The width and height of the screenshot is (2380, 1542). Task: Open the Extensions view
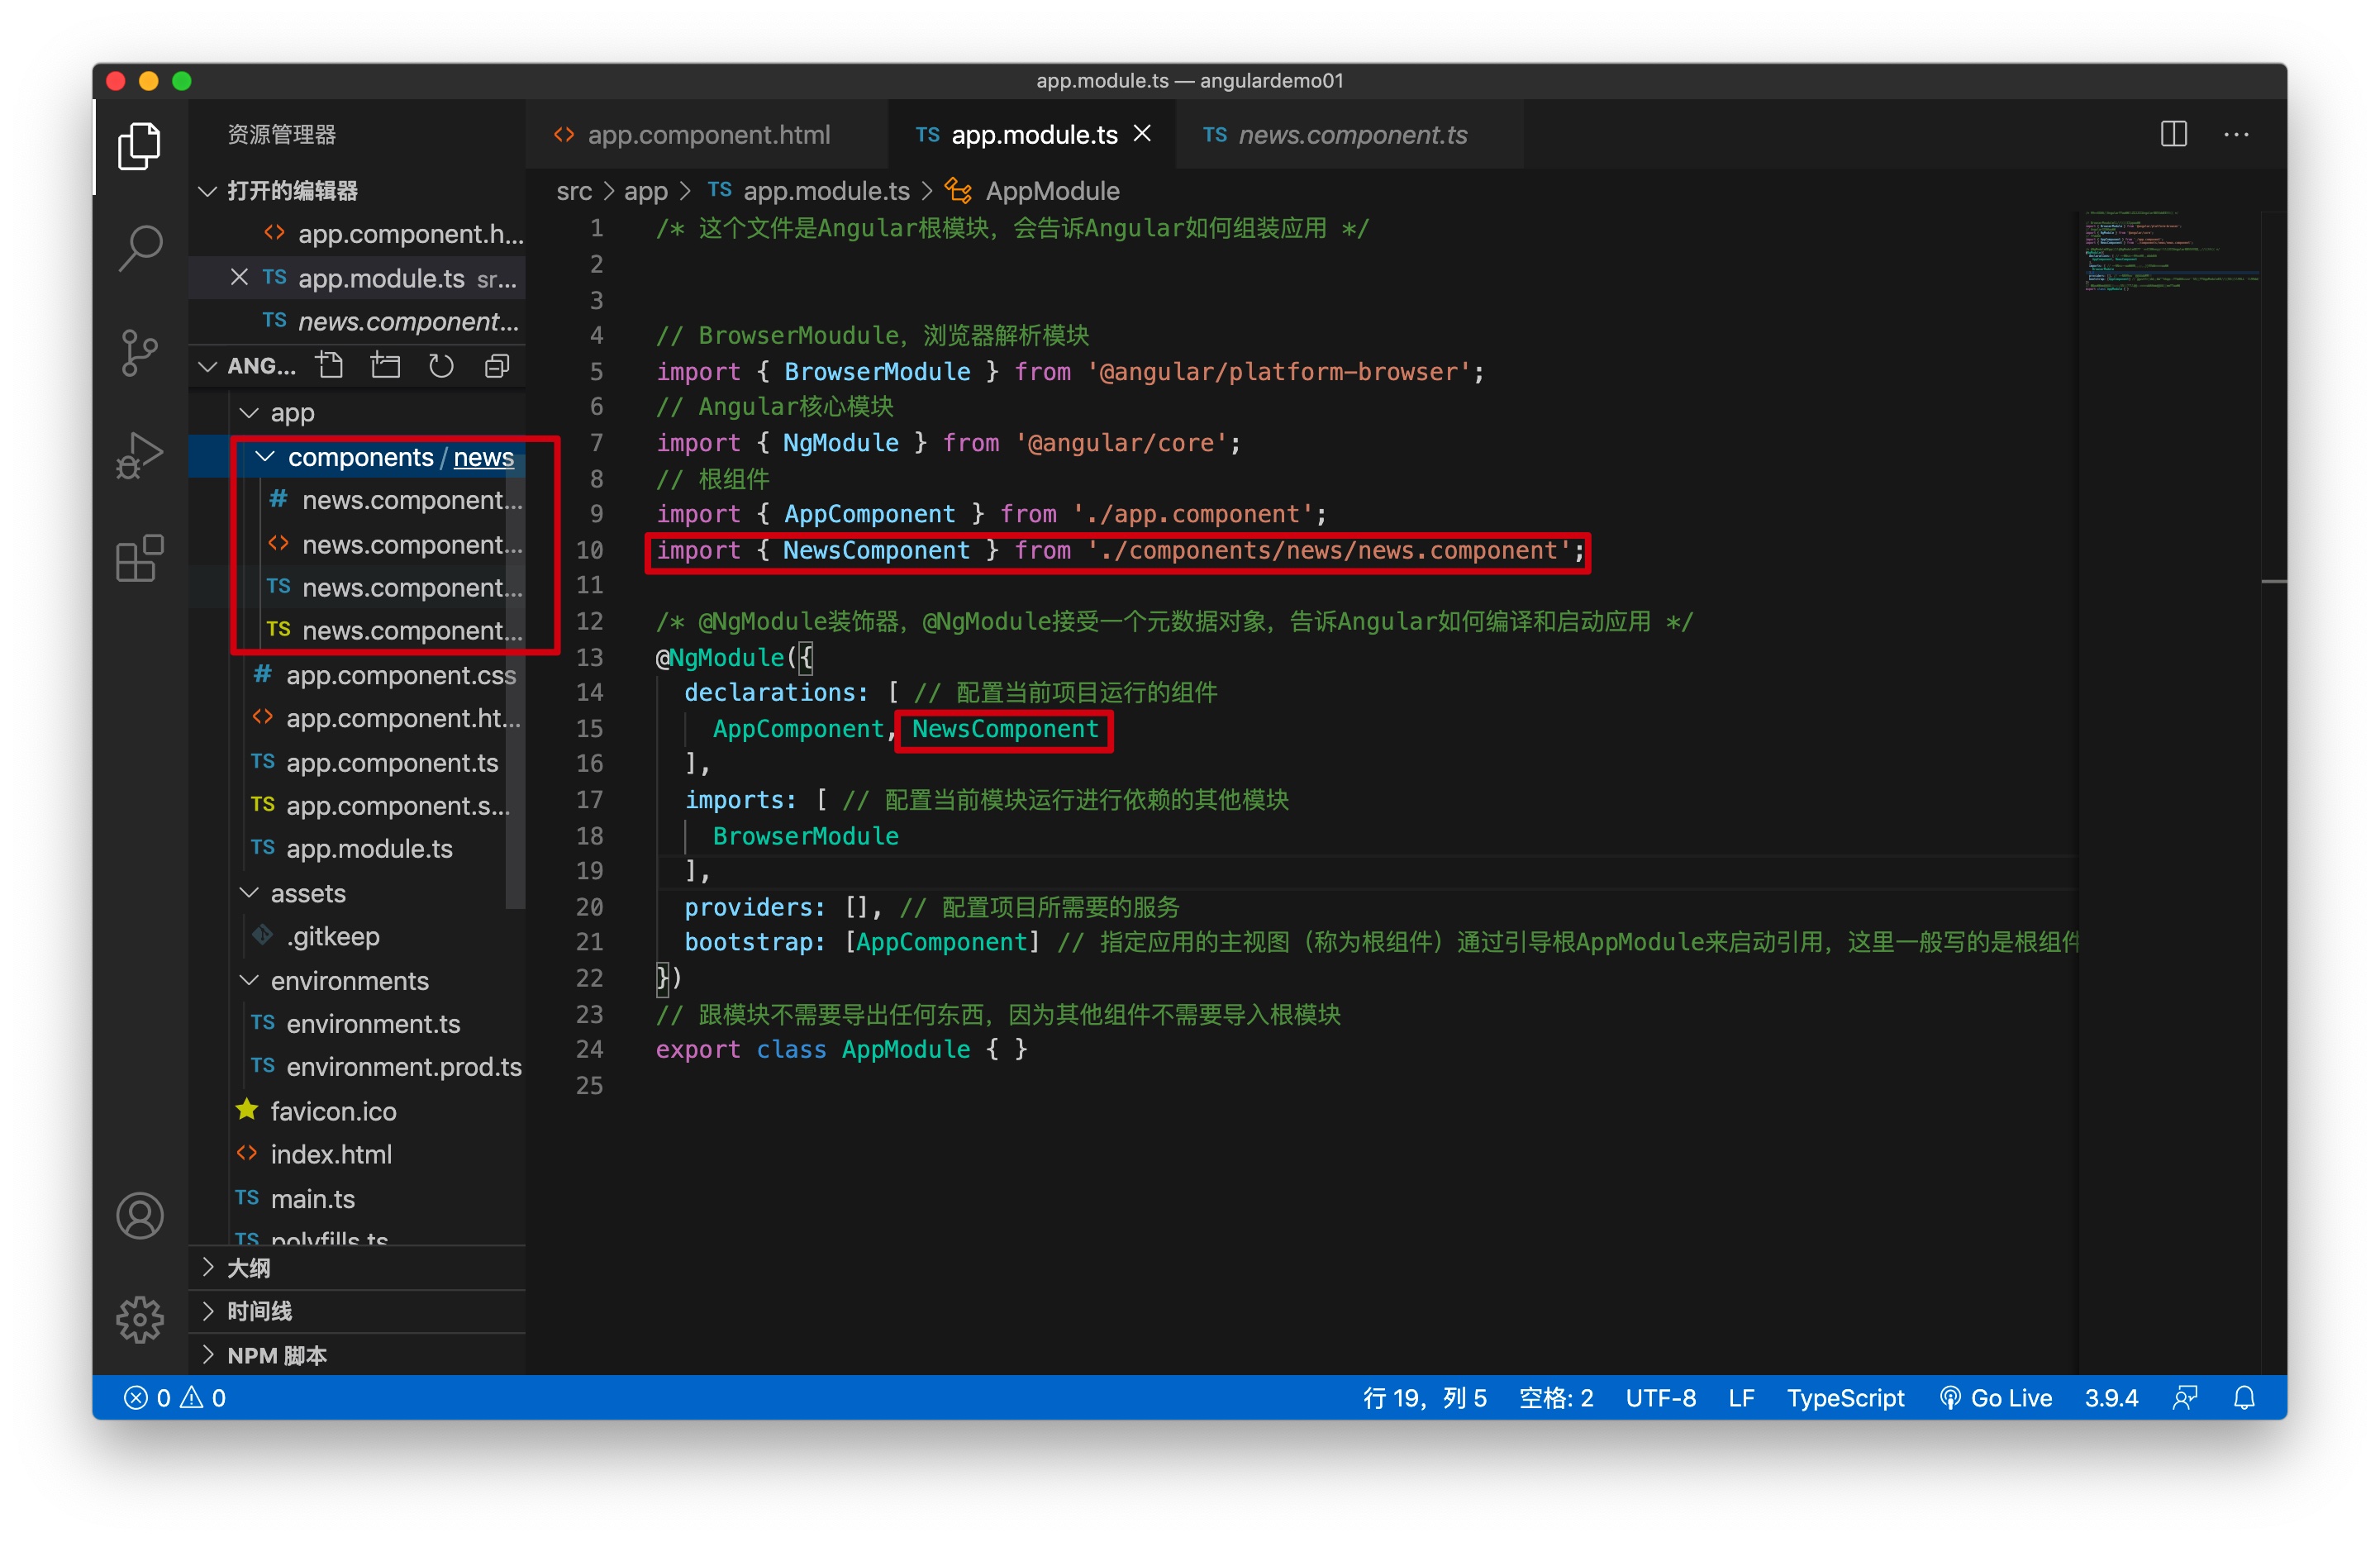[x=140, y=558]
